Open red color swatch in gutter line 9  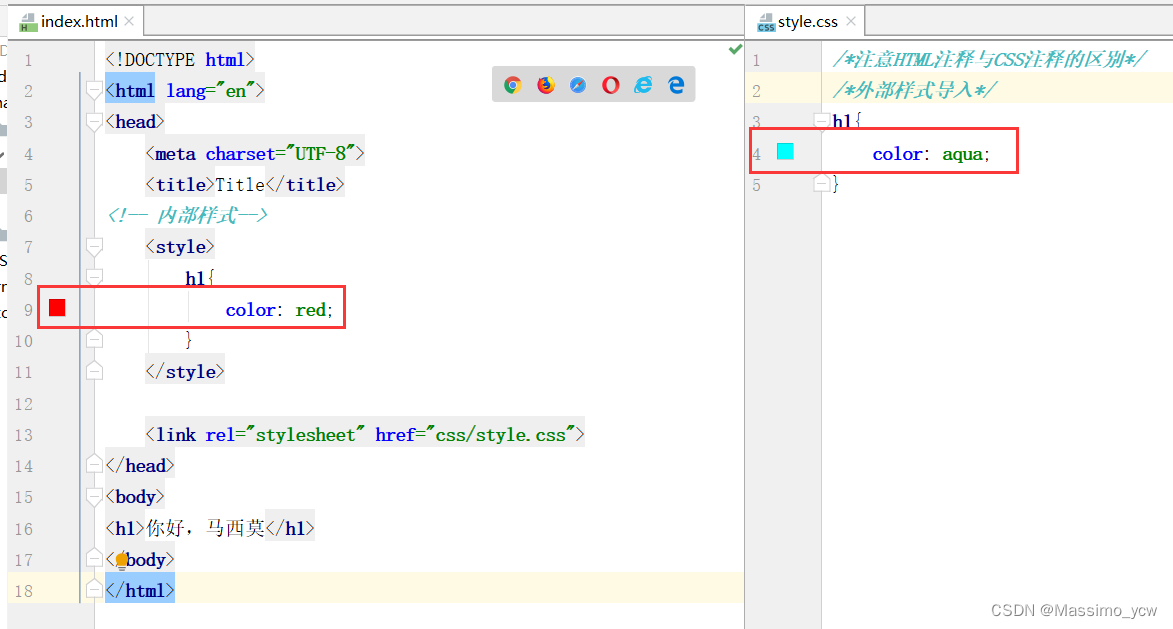pos(58,307)
